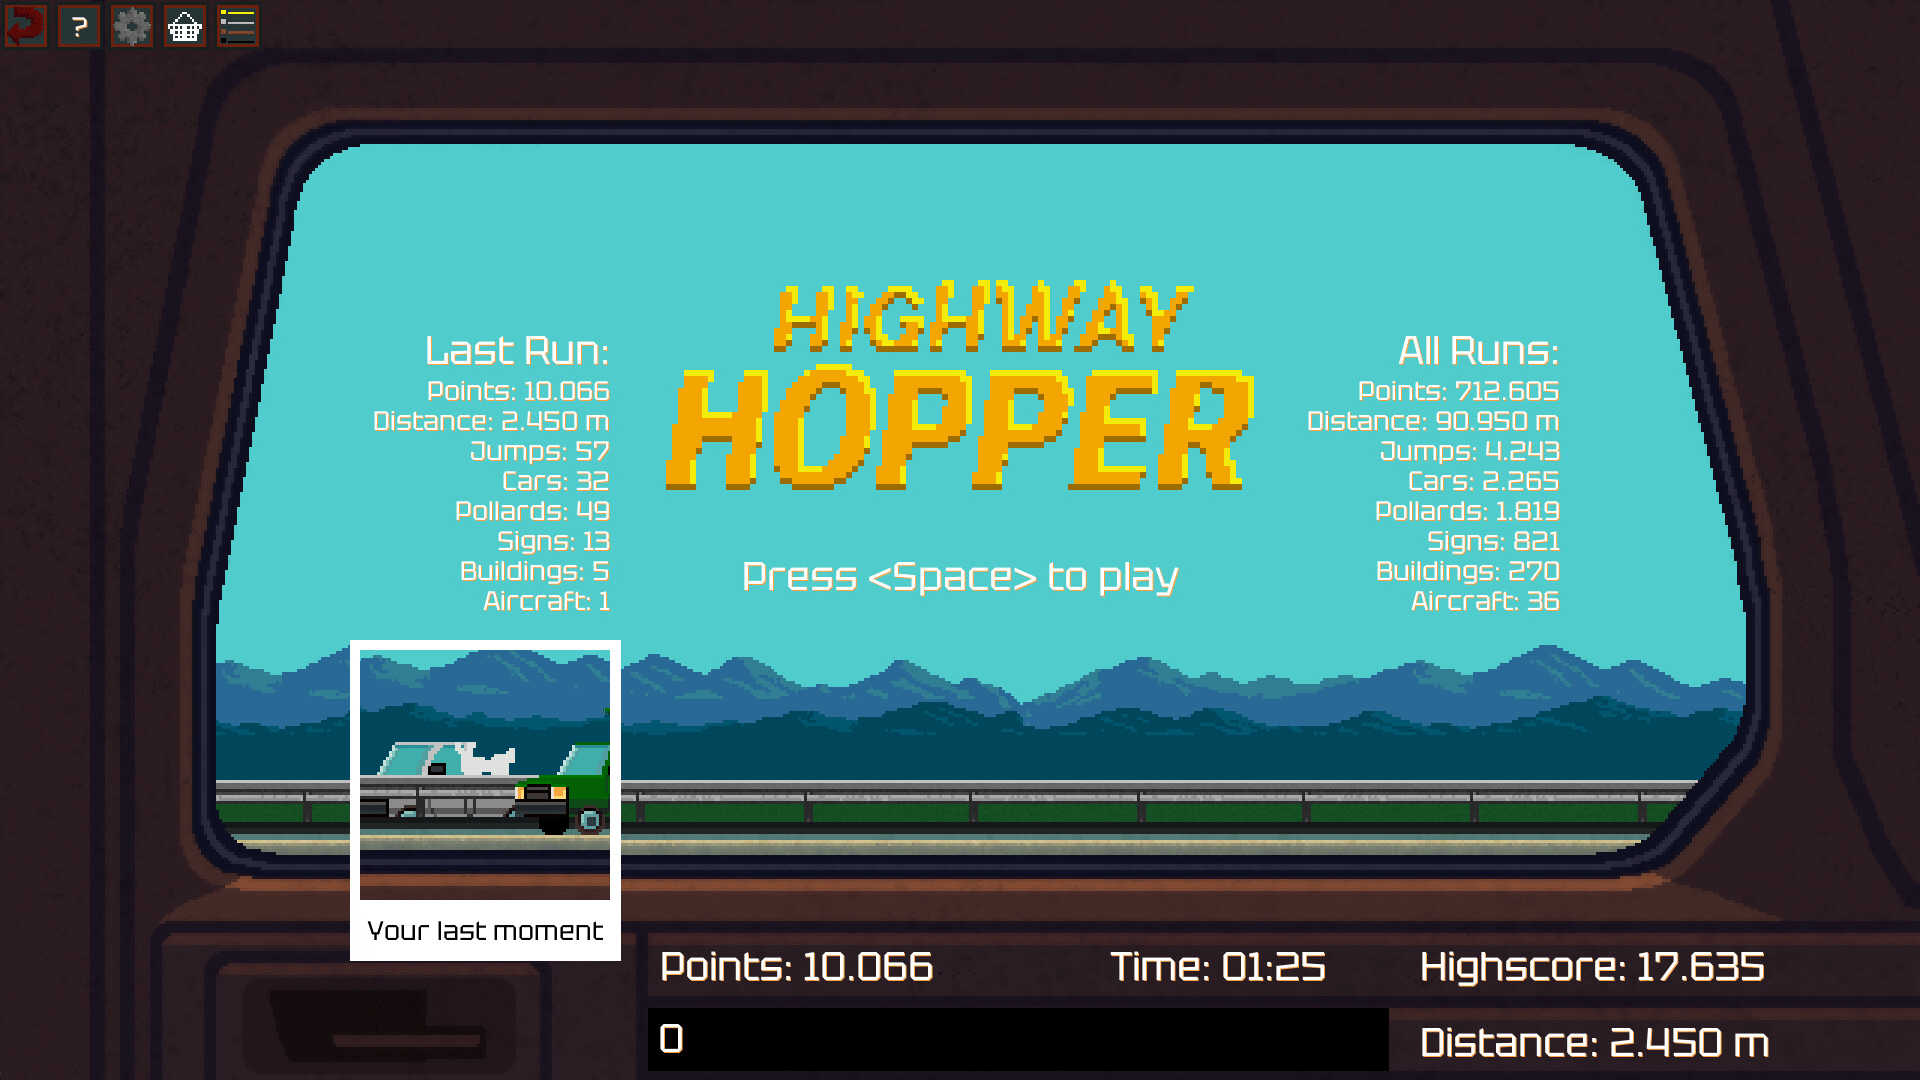Click all runs 'Points: 712.605' stat
This screenshot has height=1080, width=1920.
(1459, 391)
